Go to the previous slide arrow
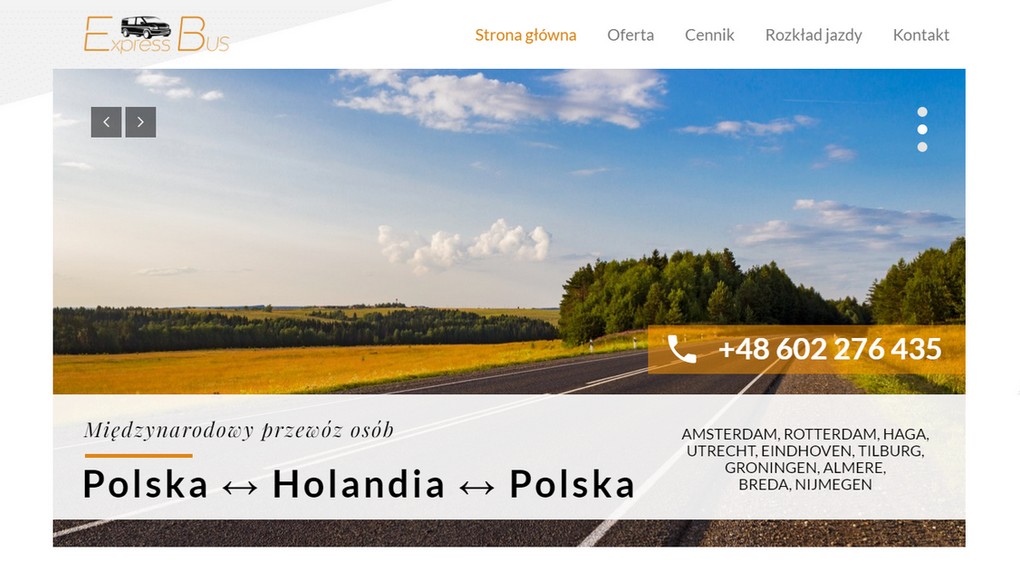 (106, 122)
